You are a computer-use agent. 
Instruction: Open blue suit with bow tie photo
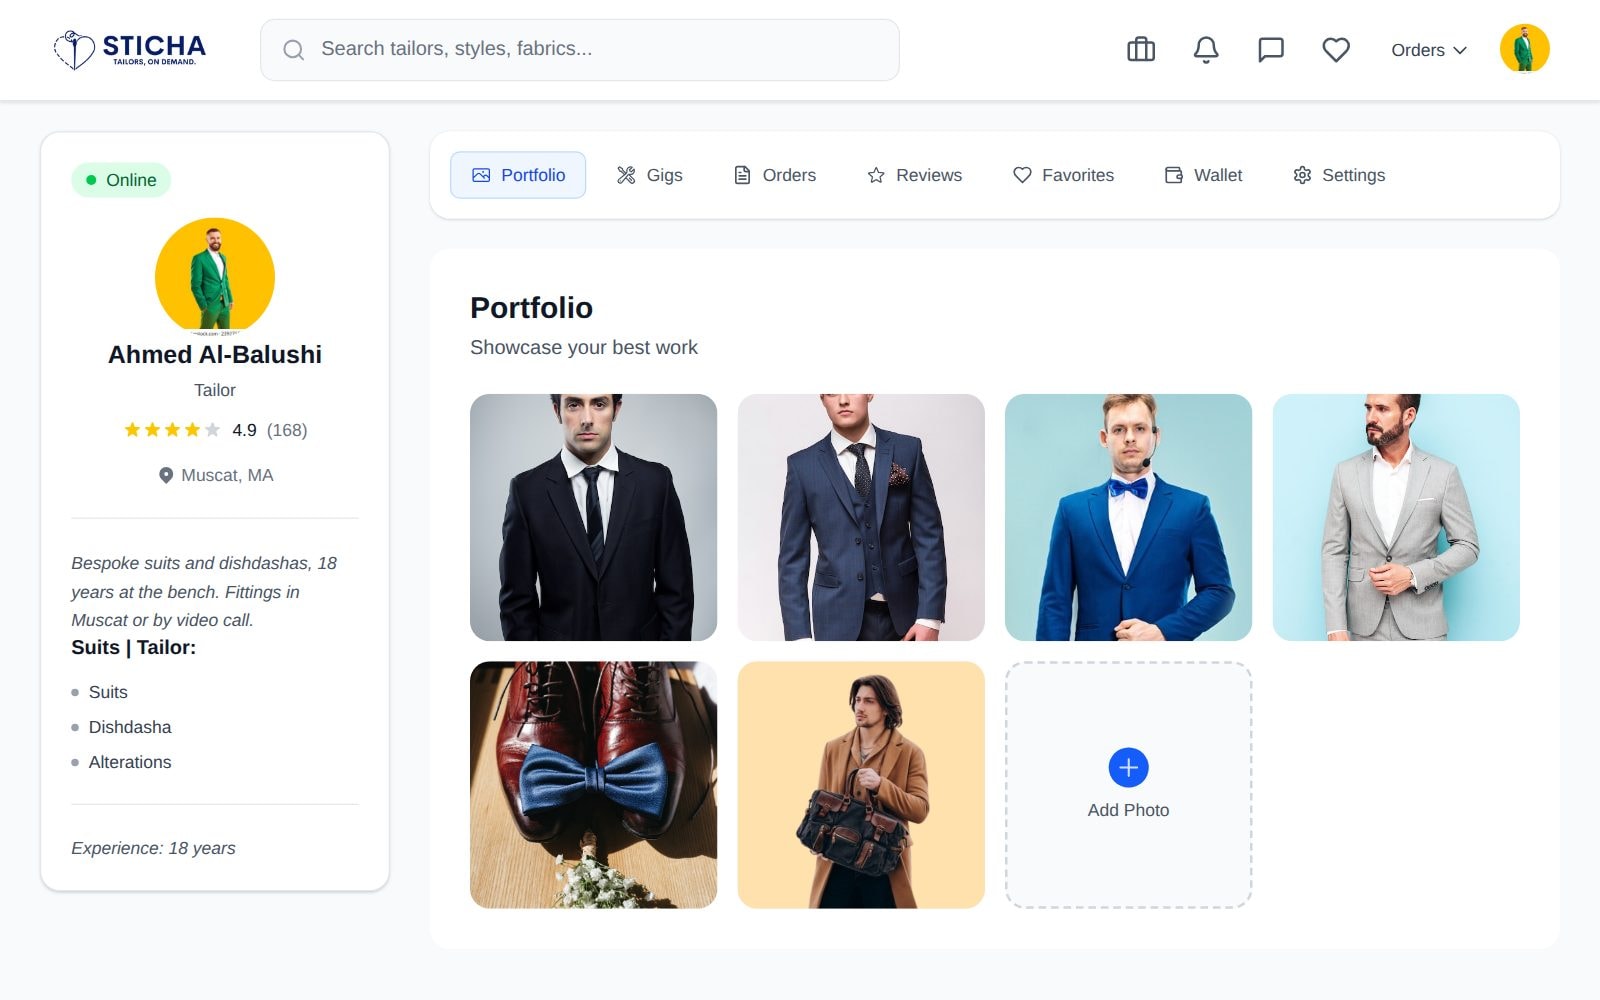tap(1128, 517)
